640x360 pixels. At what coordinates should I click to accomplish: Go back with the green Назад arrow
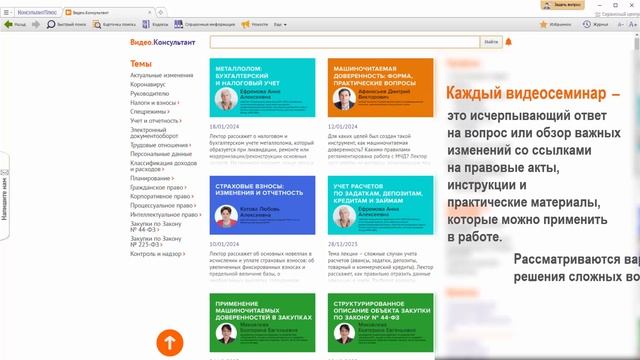[x=15, y=24]
